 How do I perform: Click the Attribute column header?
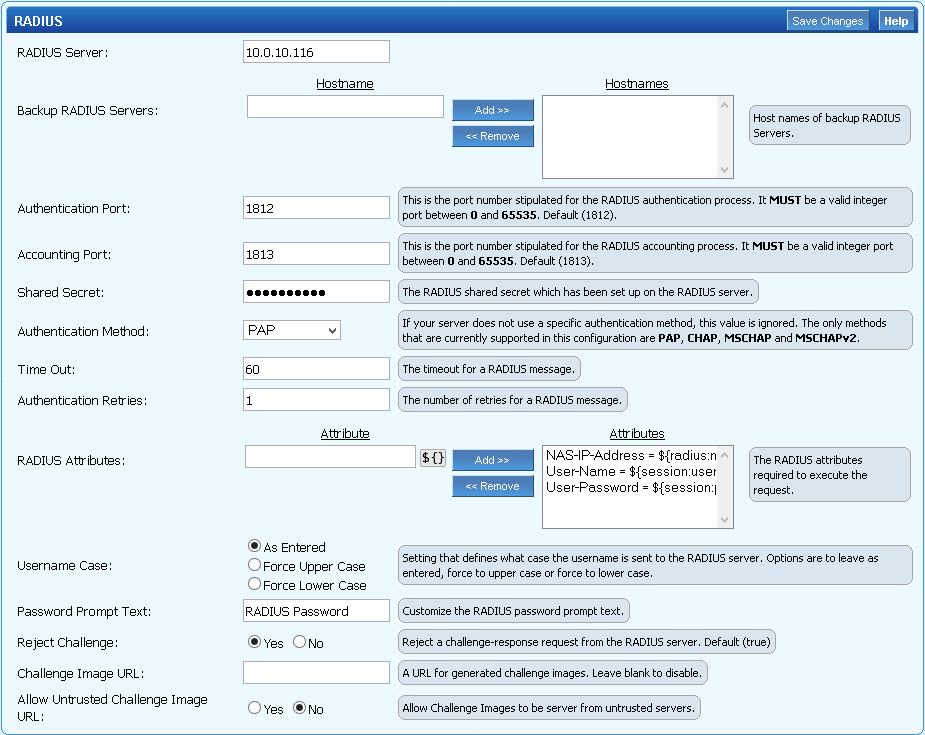point(345,434)
